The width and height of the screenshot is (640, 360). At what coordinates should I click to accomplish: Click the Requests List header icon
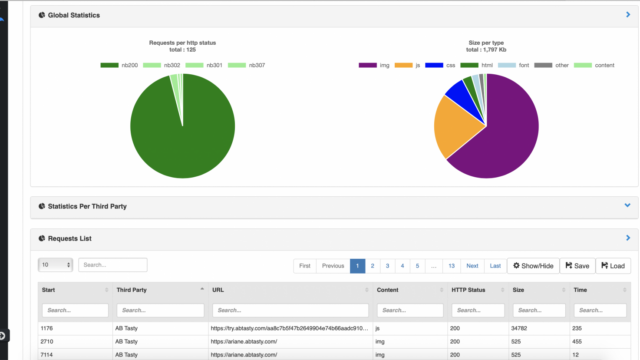[x=42, y=238]
